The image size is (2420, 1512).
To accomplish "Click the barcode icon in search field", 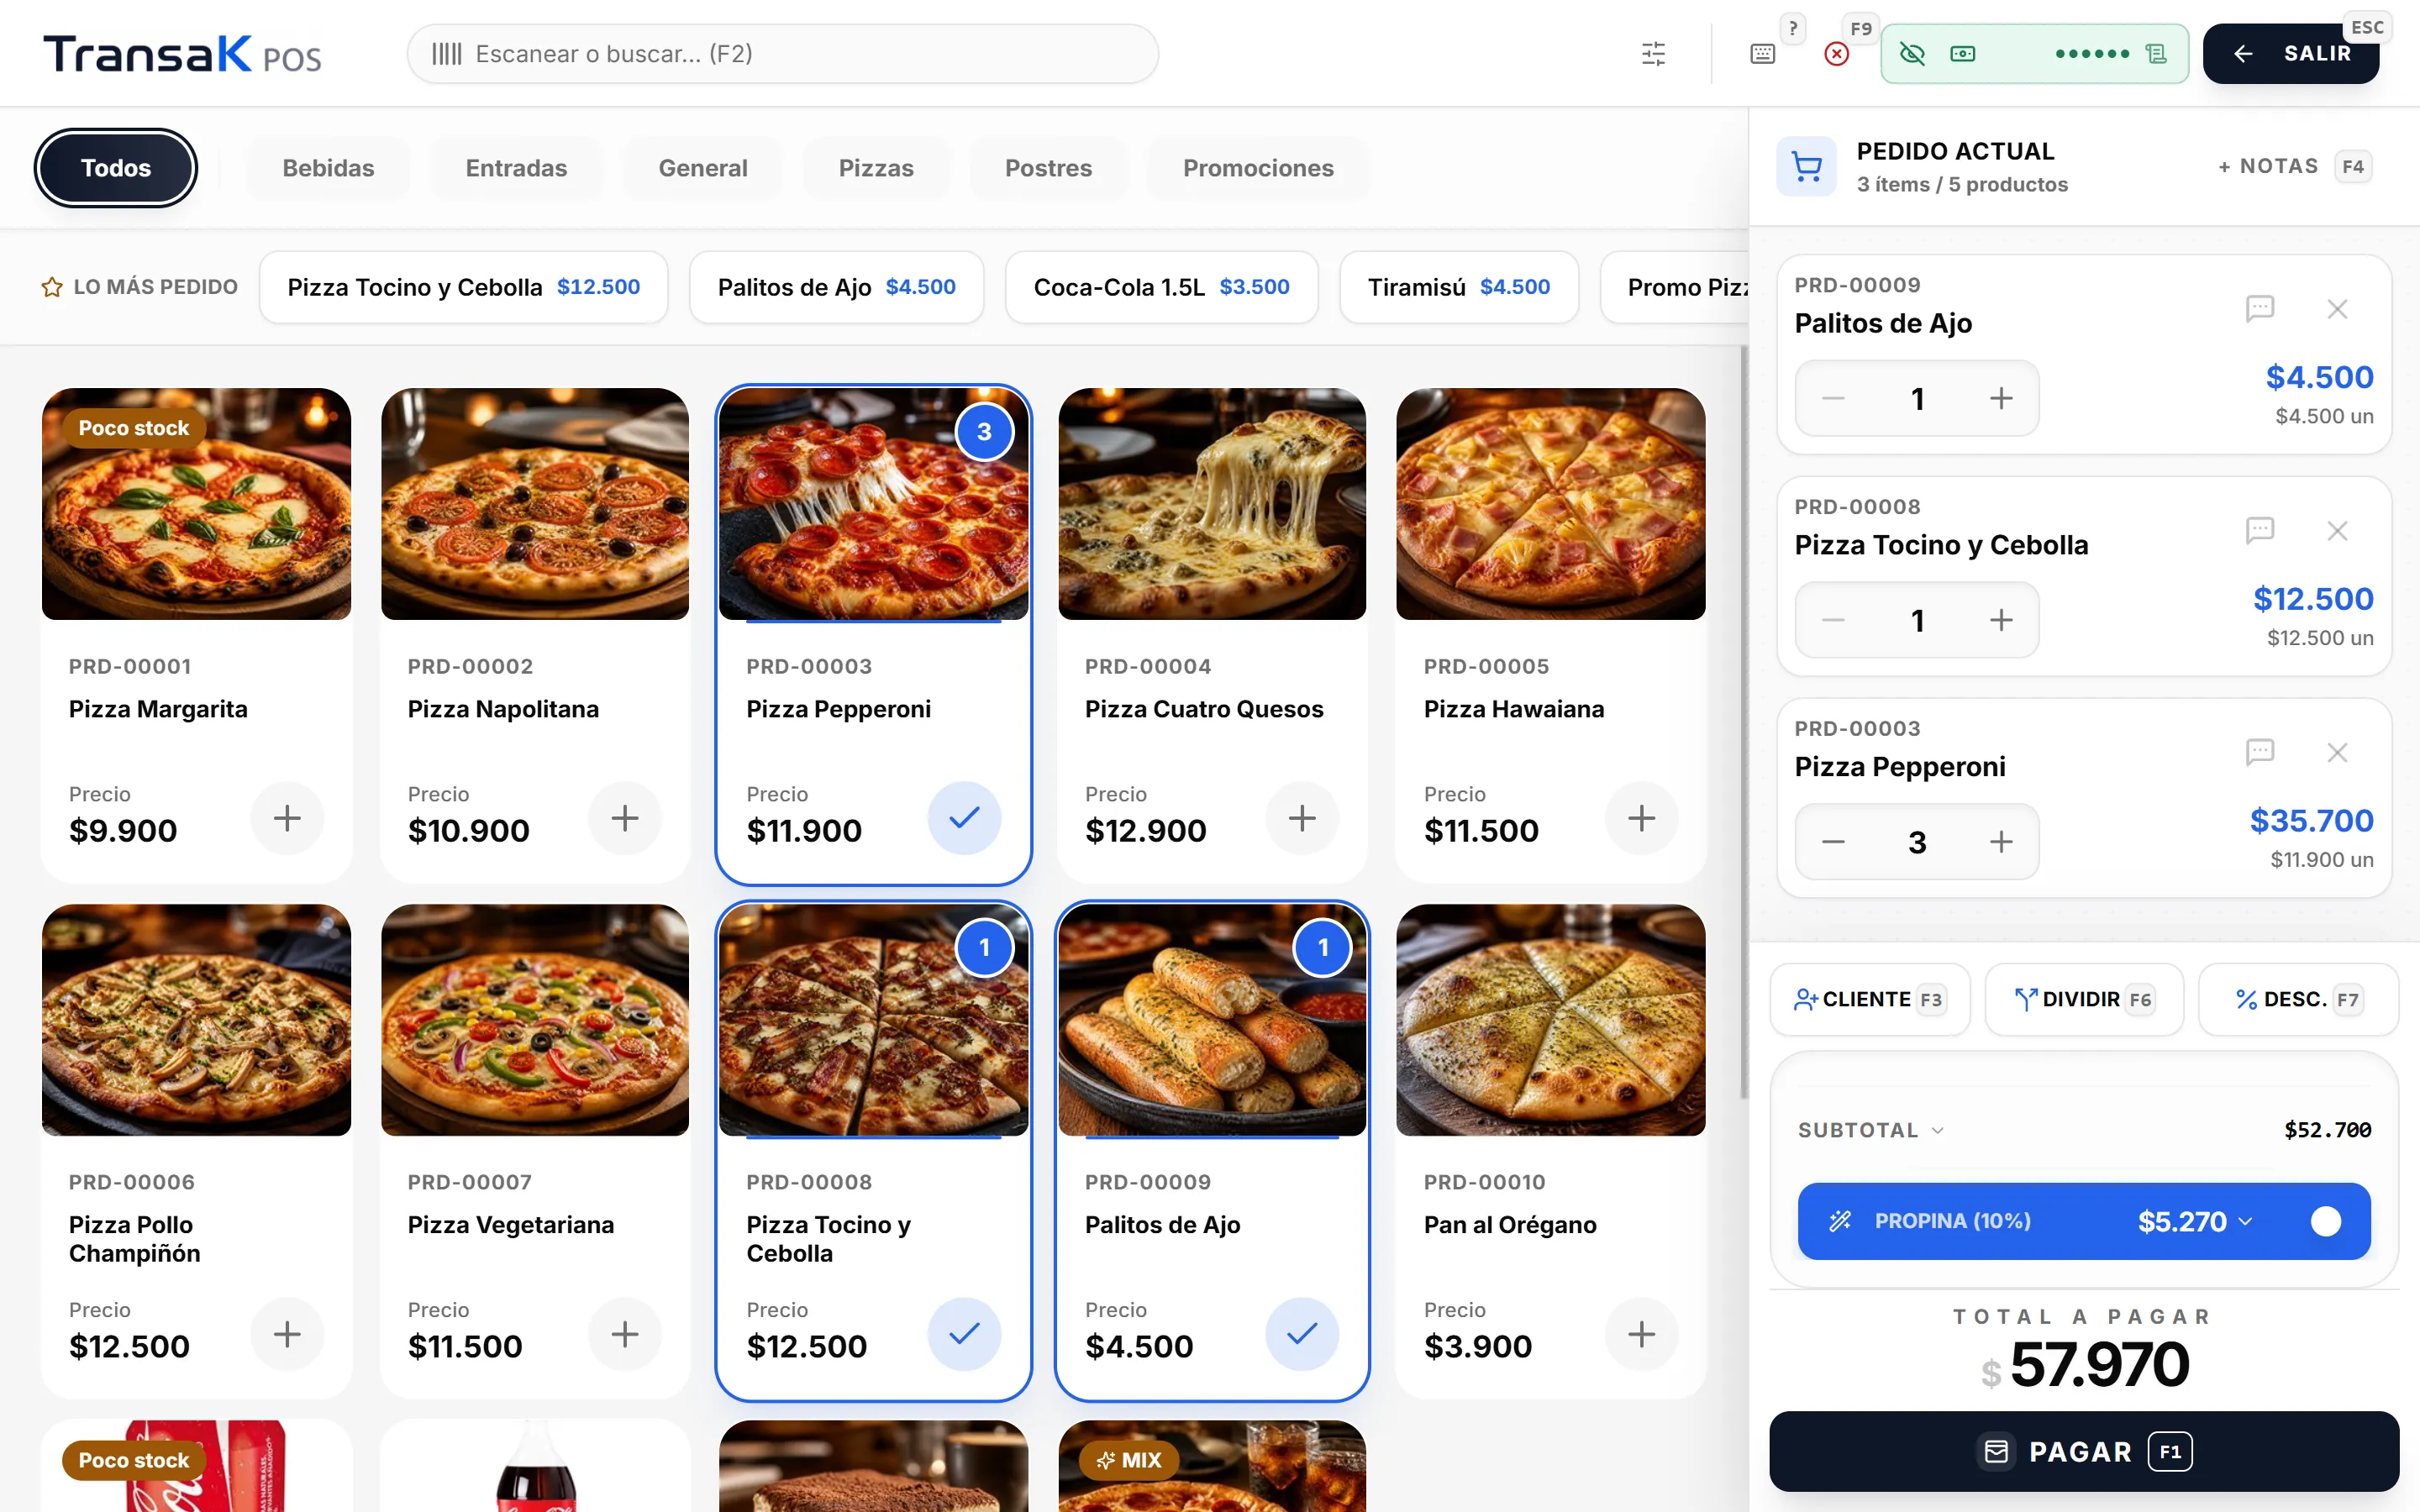I will pyautogui.click(x=446, y=54).
